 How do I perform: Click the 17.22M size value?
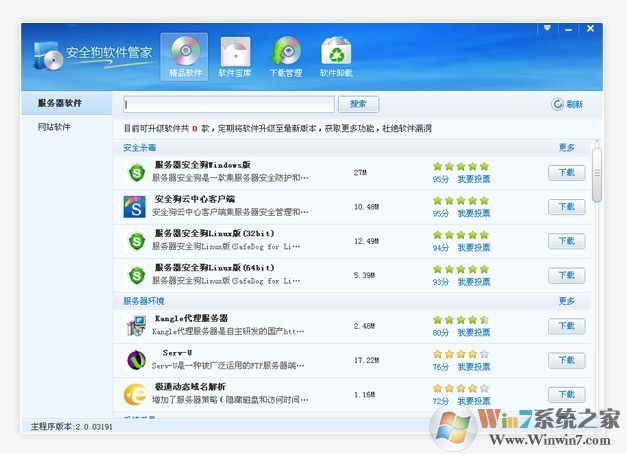coord(366,360)
